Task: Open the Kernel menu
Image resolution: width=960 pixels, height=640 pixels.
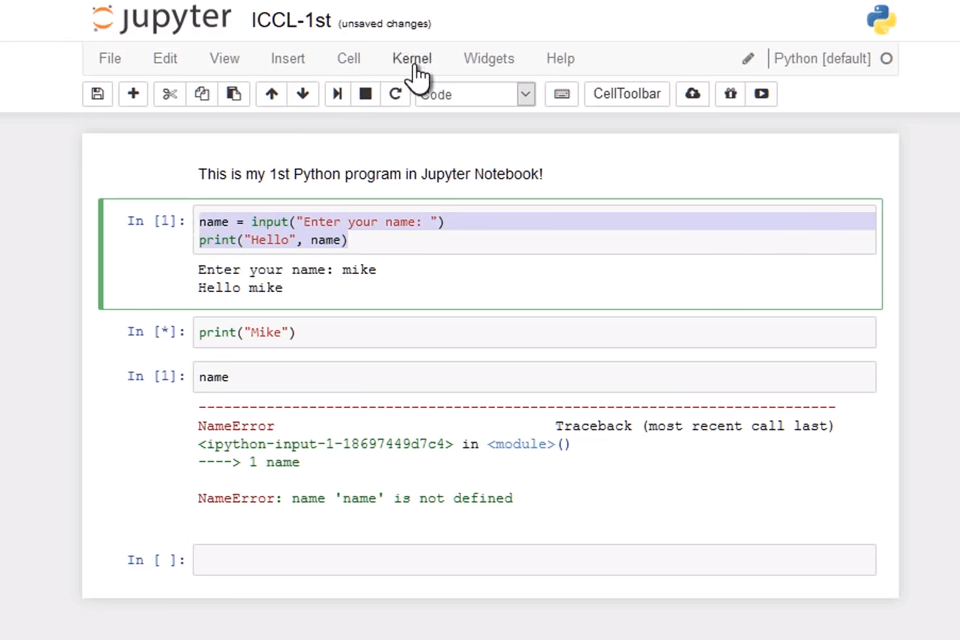Action: coord(411,58)
